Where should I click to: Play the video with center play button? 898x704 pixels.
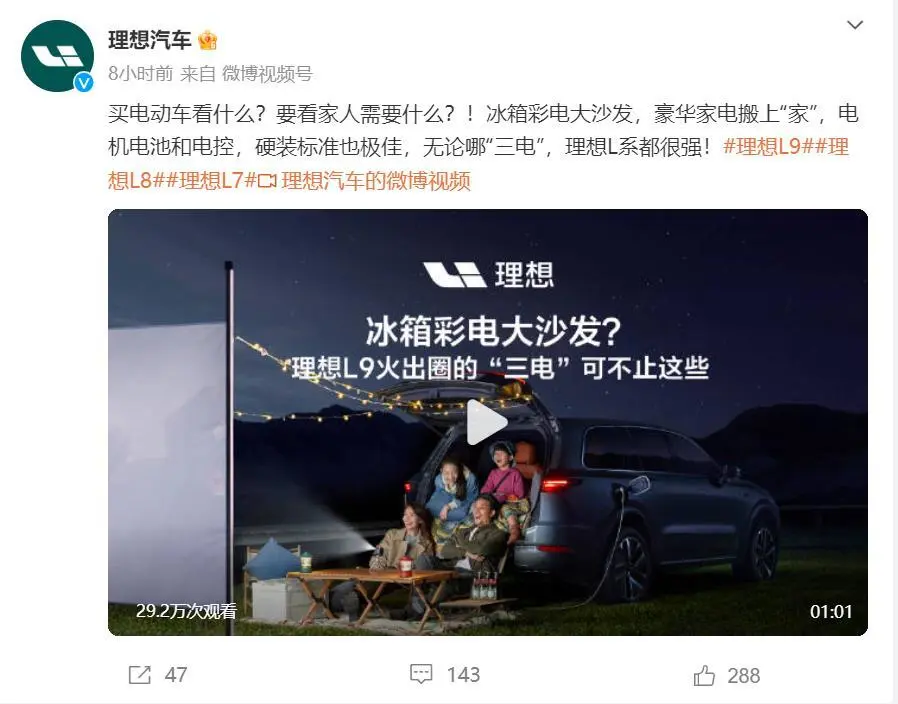(486, 422)
